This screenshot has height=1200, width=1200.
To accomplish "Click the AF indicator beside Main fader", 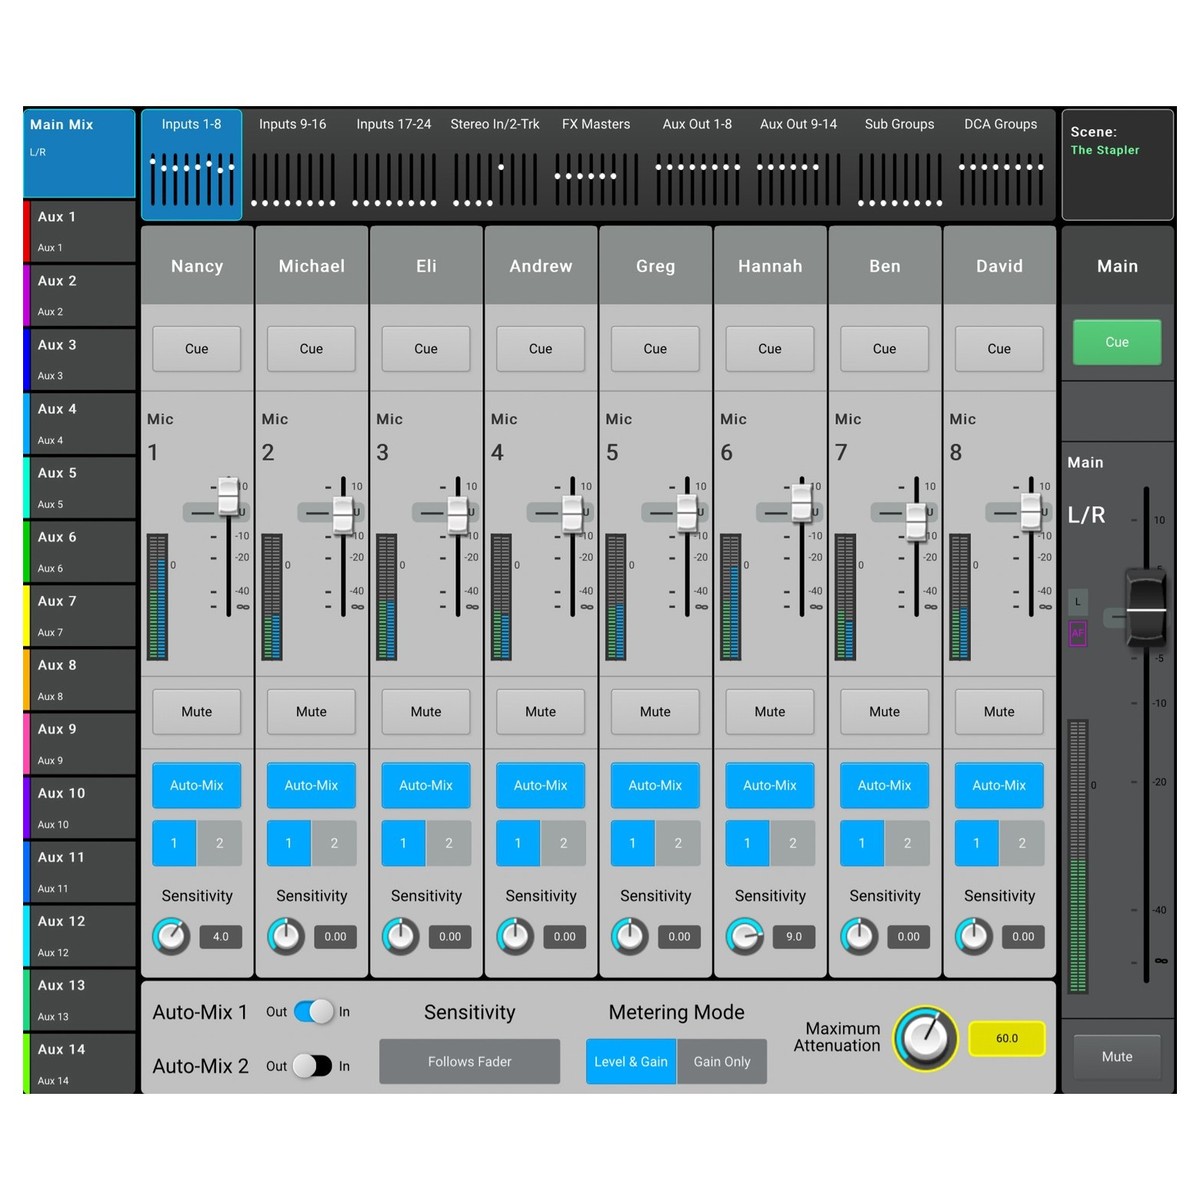I will pos(1077,633).
